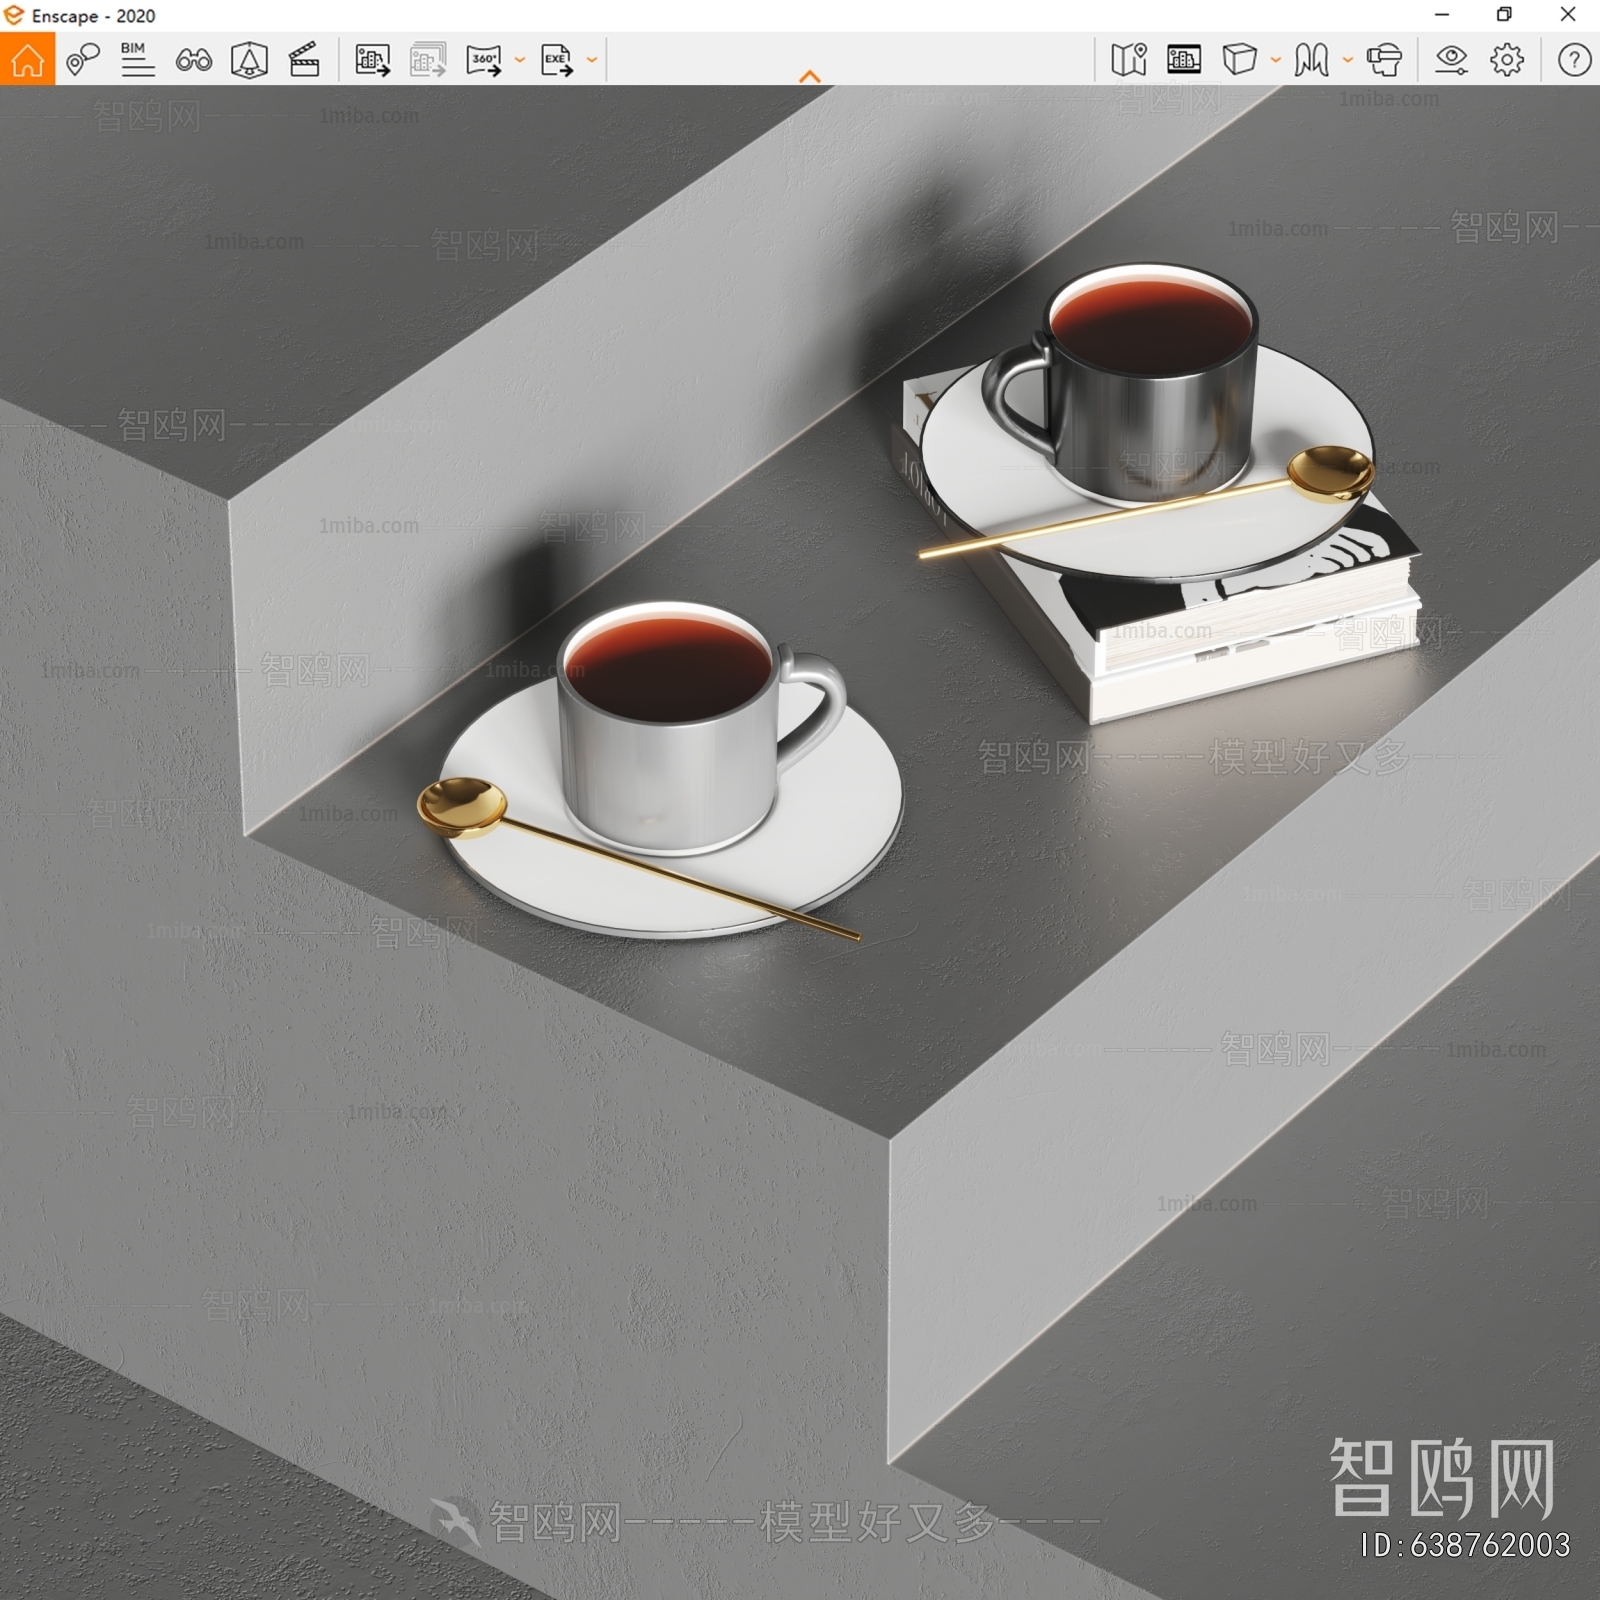Take a screenshot render export
Screen dimensions: 1600x1600
pyautogui.click(x=373, y=60)
